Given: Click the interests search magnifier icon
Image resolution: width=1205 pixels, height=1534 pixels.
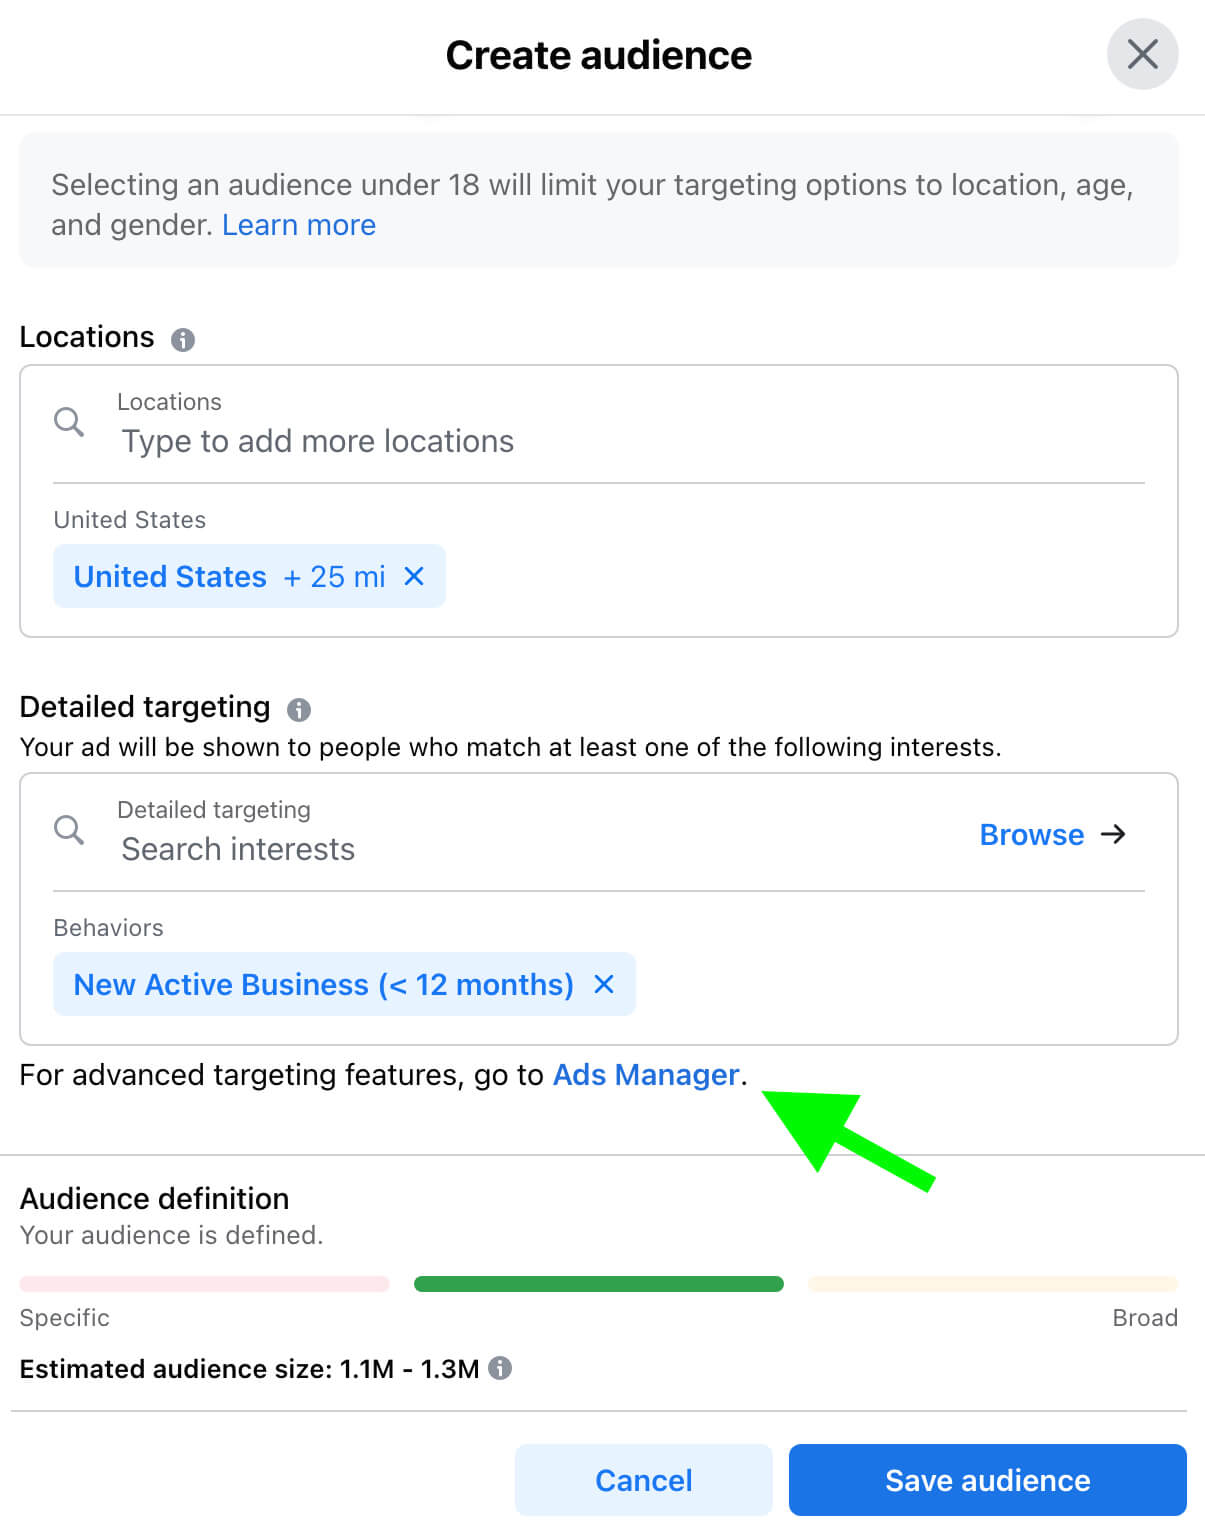Looking at the screenshot, I should 69,830.
